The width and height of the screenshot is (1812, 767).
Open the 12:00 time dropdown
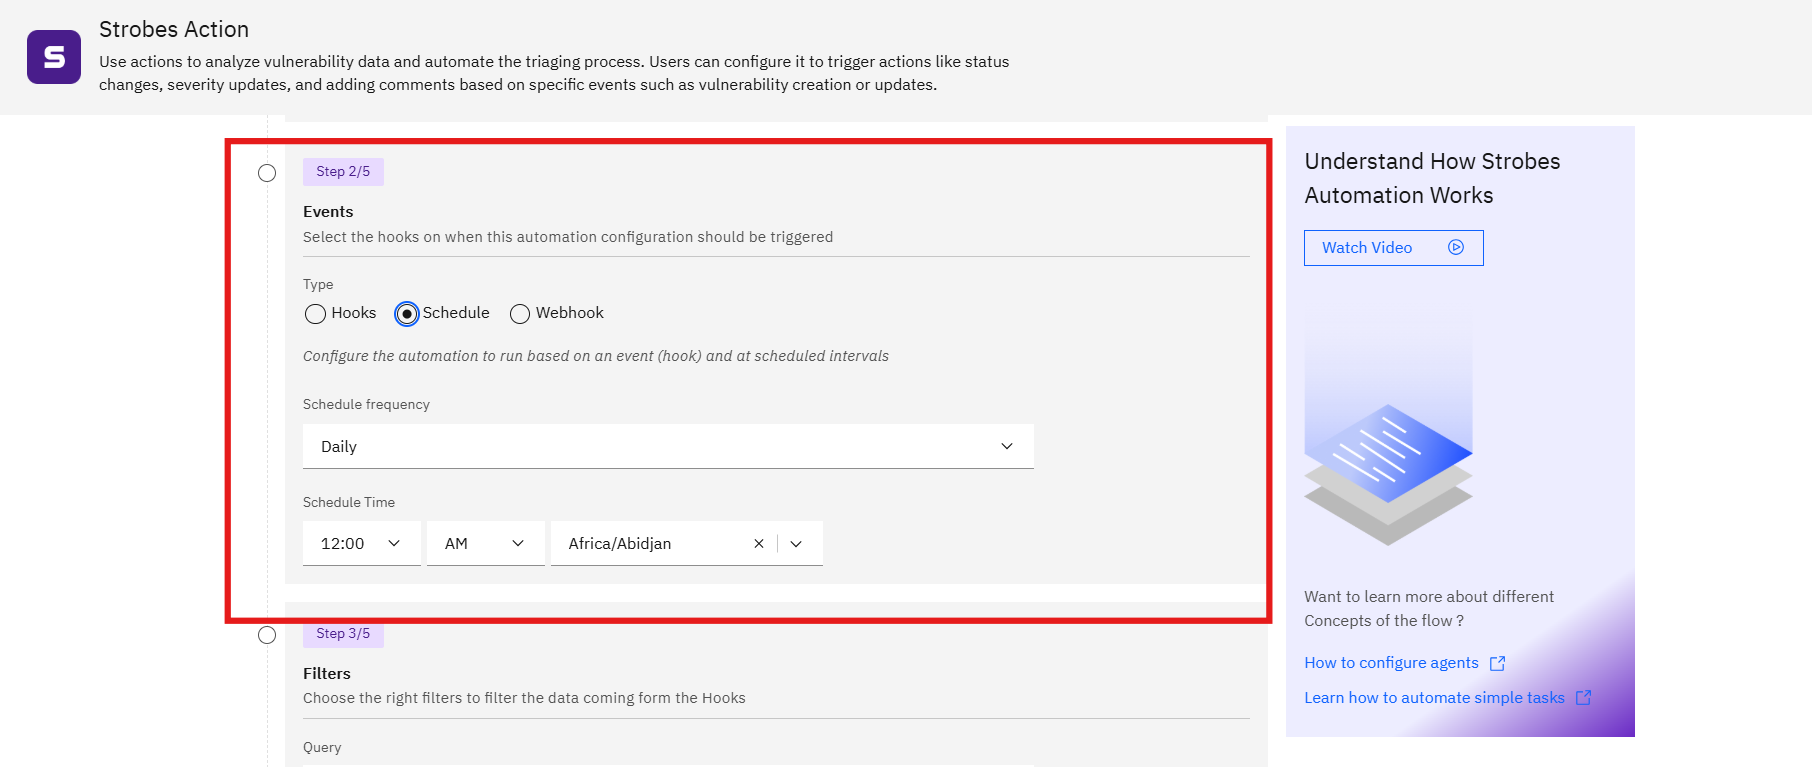[x=361, y=543]
